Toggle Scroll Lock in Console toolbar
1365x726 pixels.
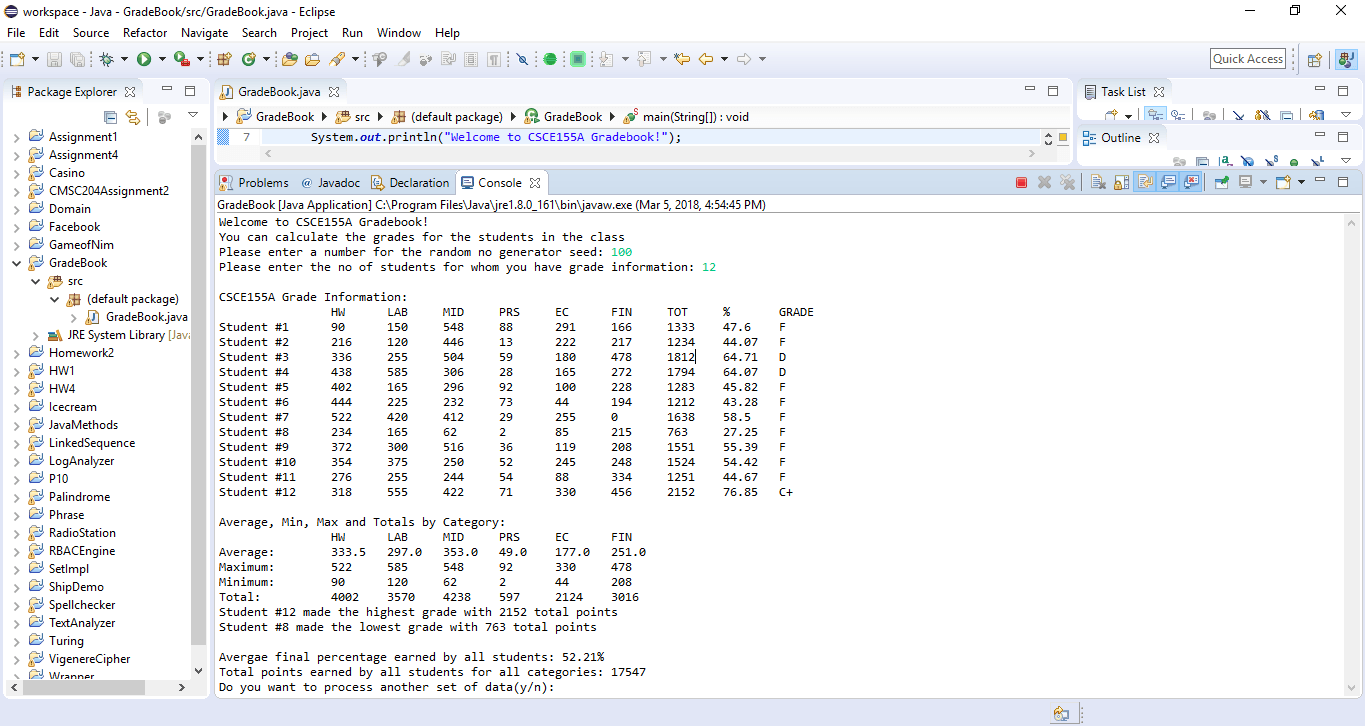1121,182
